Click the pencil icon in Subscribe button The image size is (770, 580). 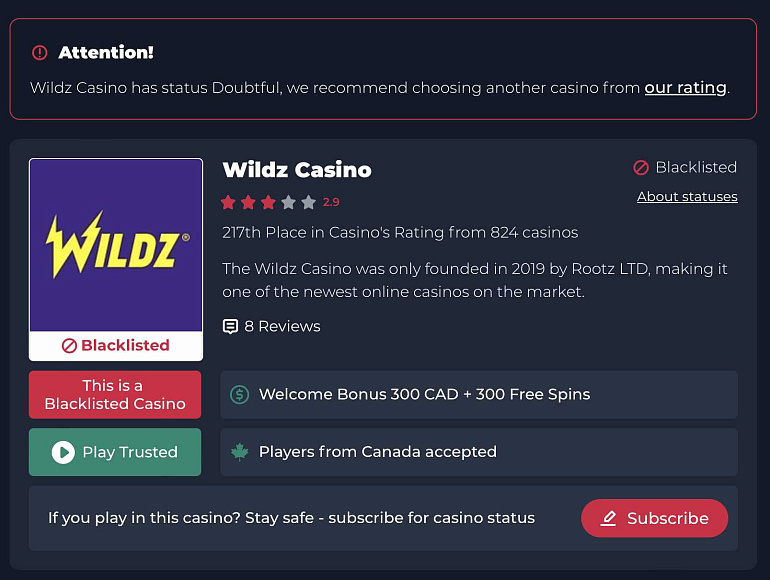tap(608, 519)
